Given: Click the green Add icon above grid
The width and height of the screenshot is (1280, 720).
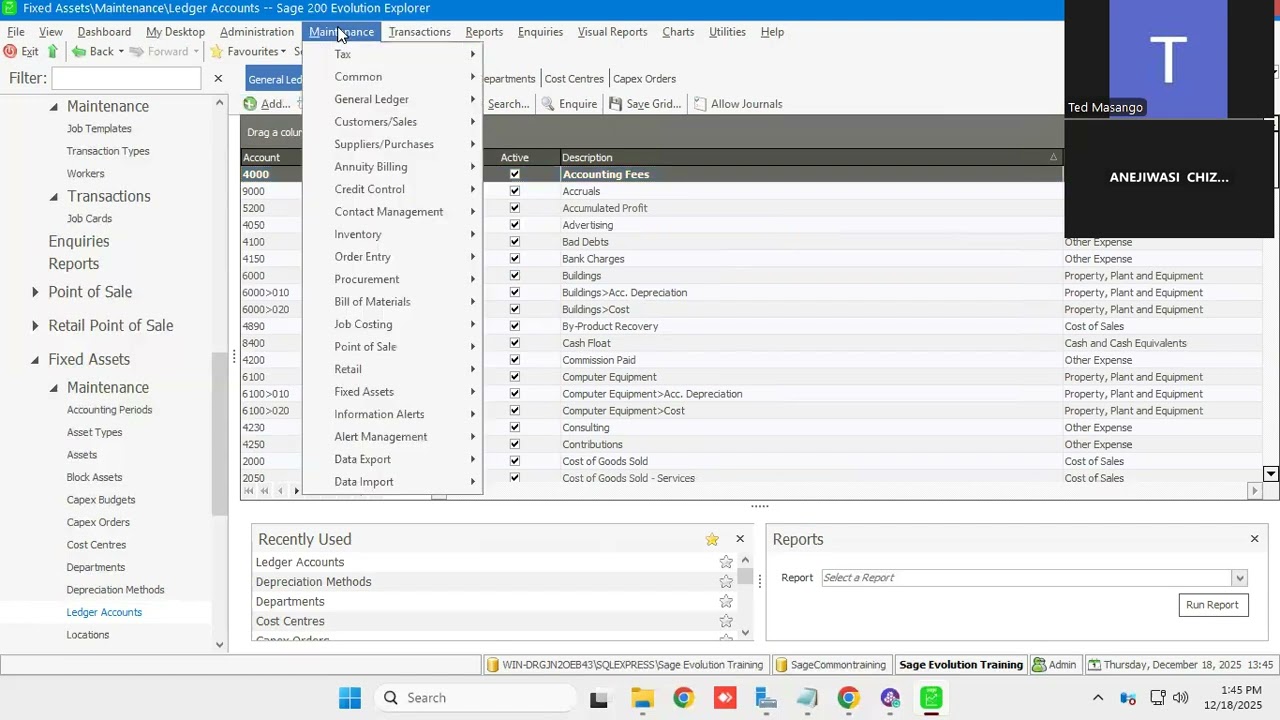Looking at the screenshot, I should [x=250, y=104].
